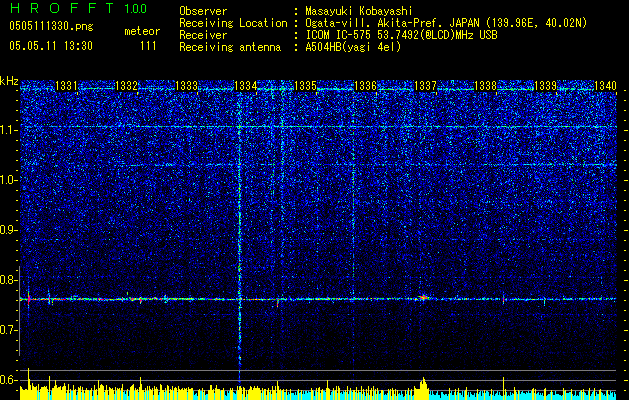This screenshot has height=400, width=629.
Task: Click time marker 1337
Action: coord(425,85)
